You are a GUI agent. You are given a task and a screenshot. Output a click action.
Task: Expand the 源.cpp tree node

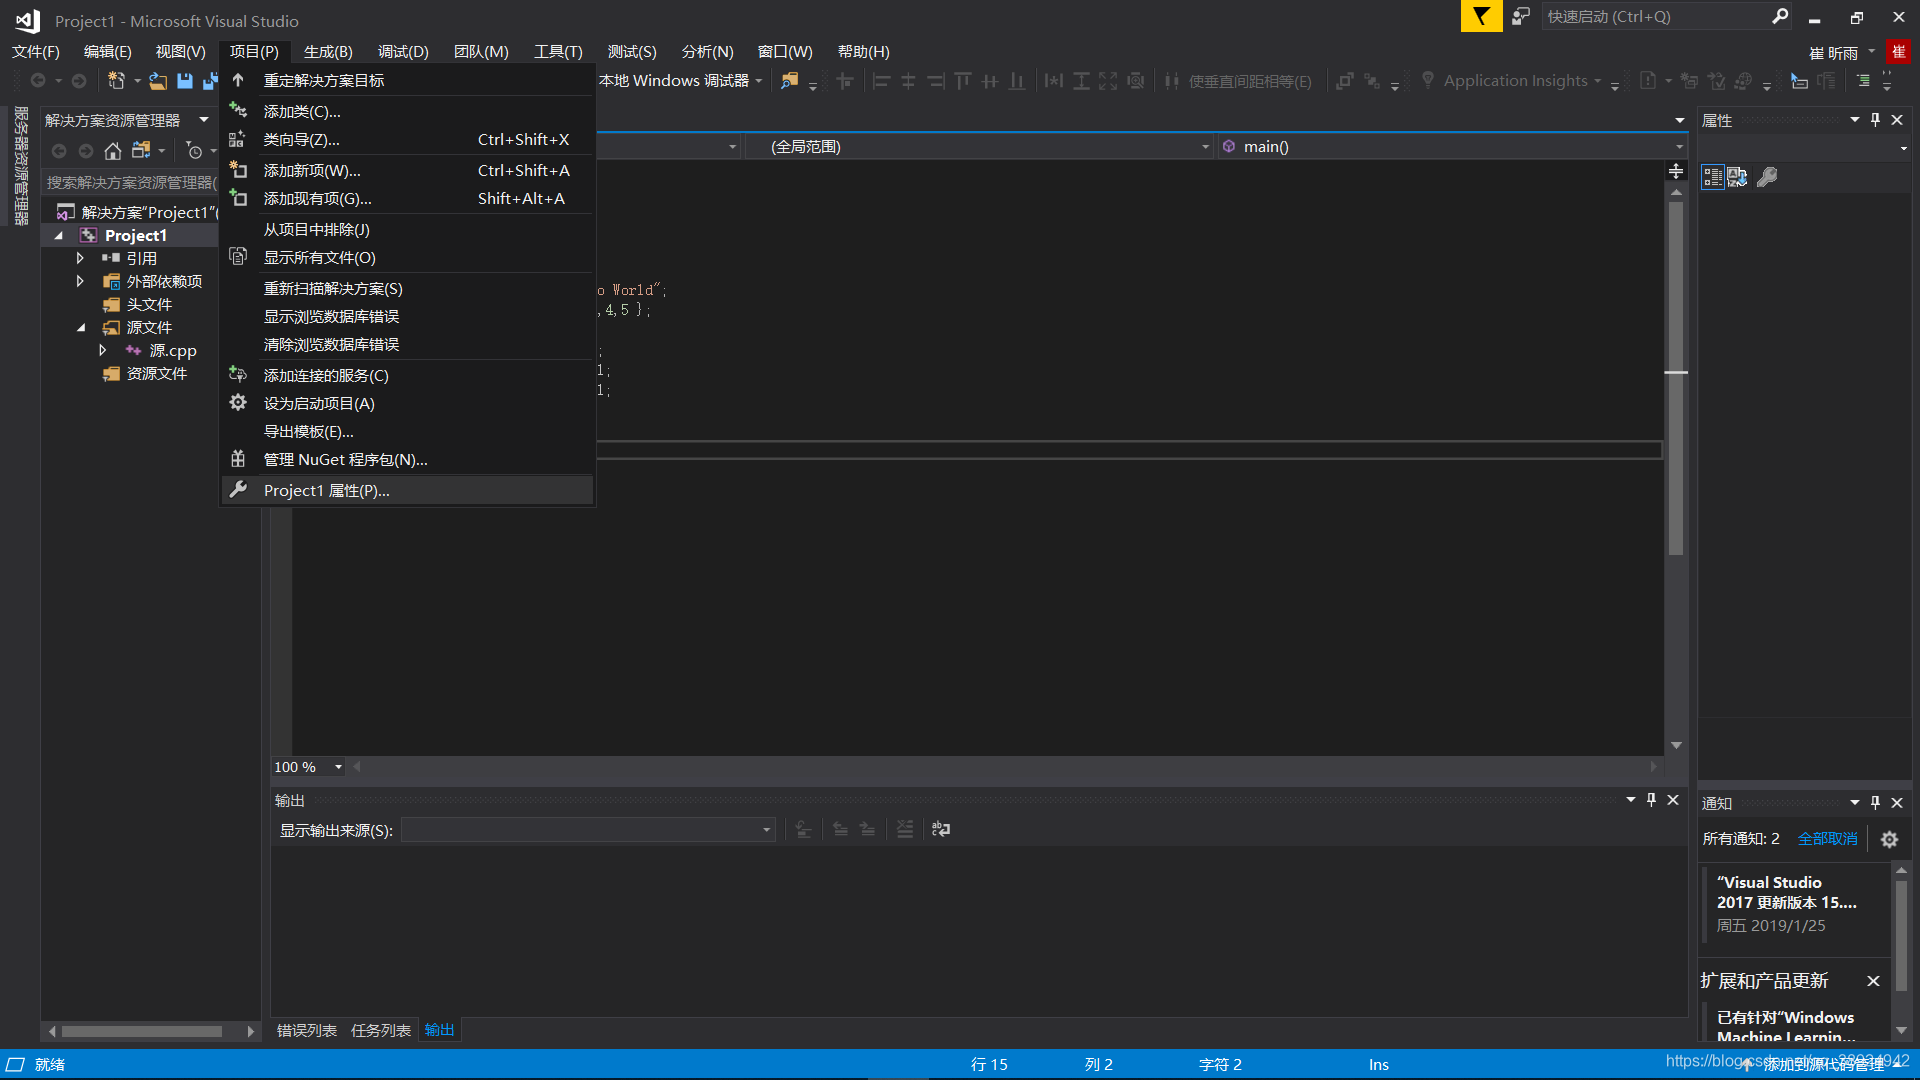(102, 350)
